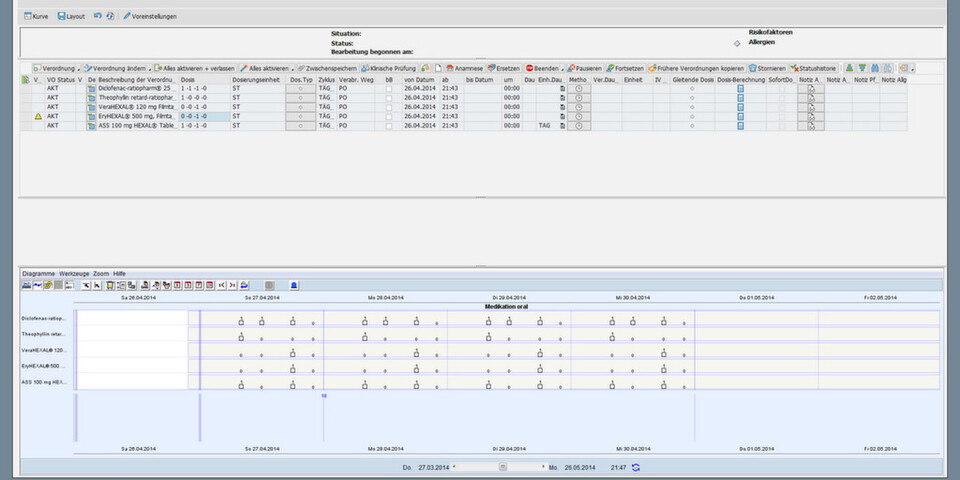Click the blank document icon in toolbar
Screen dimensions: 960x480
pos(438,68)
